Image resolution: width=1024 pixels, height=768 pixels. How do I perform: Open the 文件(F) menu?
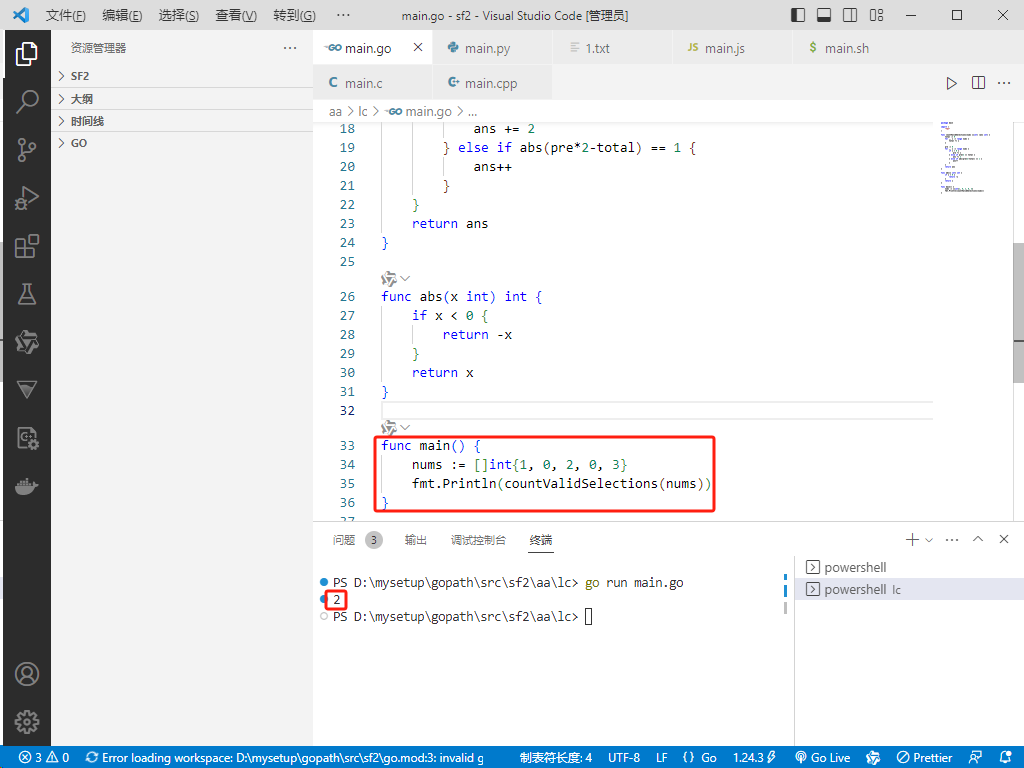click(x=65, y=15)
